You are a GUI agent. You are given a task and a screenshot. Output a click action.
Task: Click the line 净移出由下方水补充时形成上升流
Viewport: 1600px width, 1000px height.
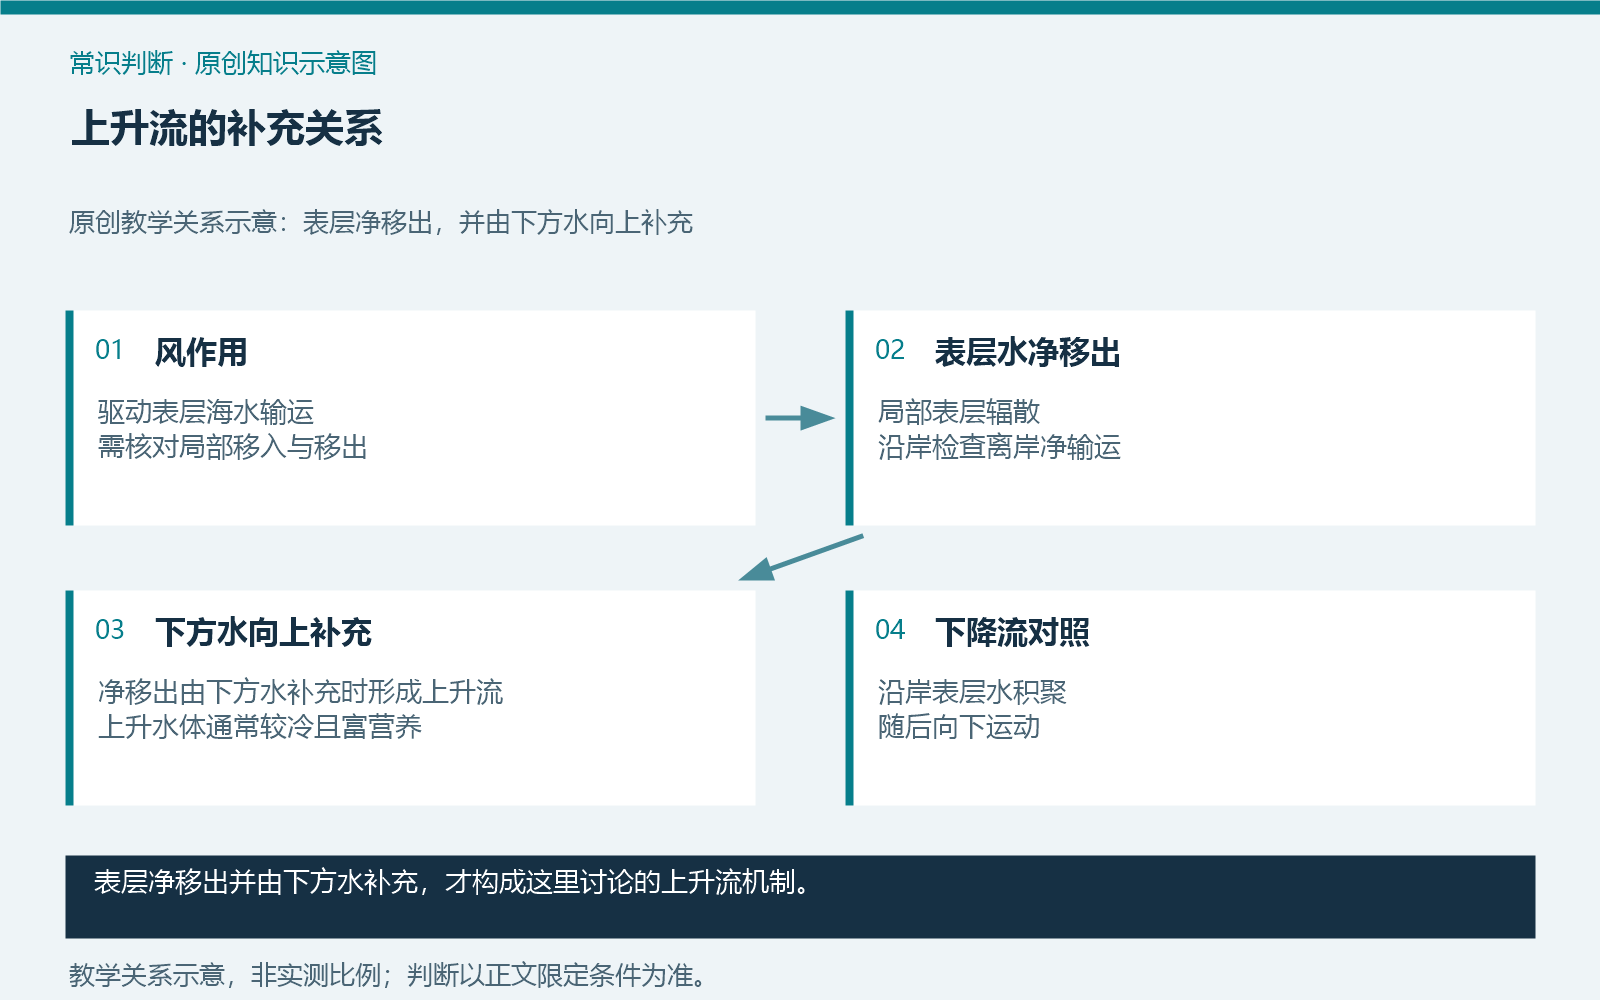(300, 691)
